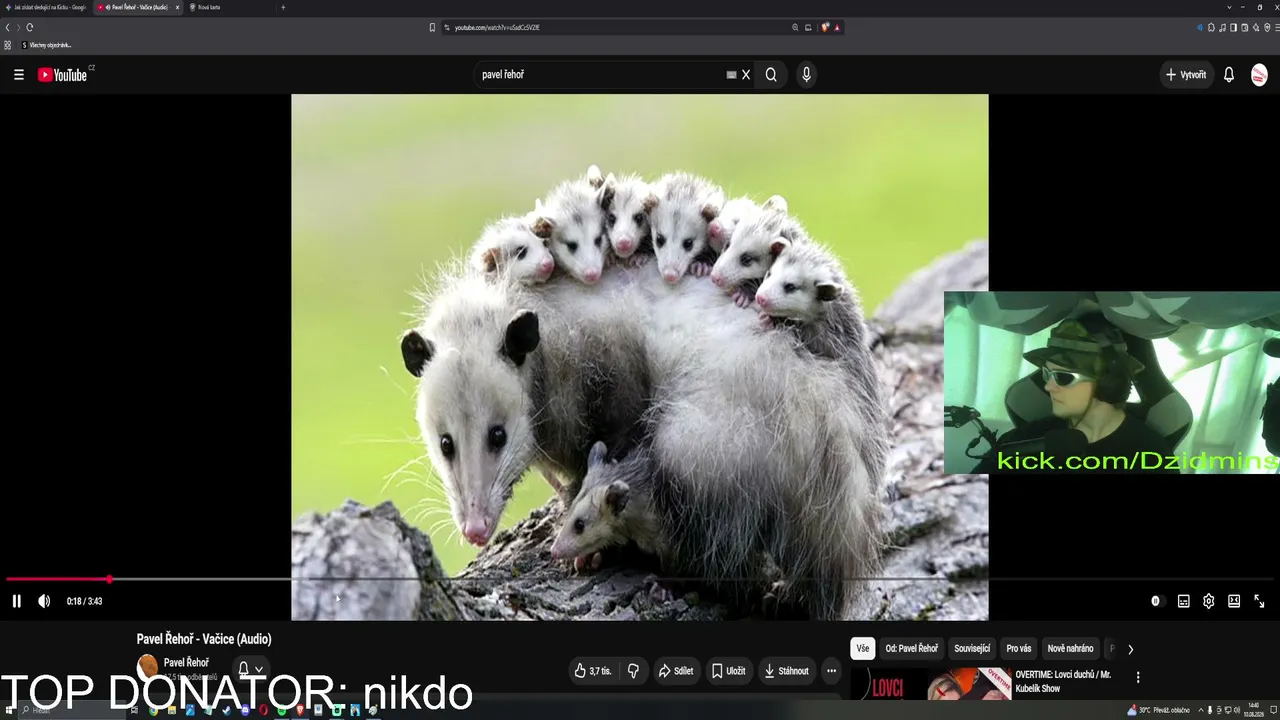The width and height of the screenshot is (1280, 720).
Task: Switch to theater mode
Action: (1234, 601)
